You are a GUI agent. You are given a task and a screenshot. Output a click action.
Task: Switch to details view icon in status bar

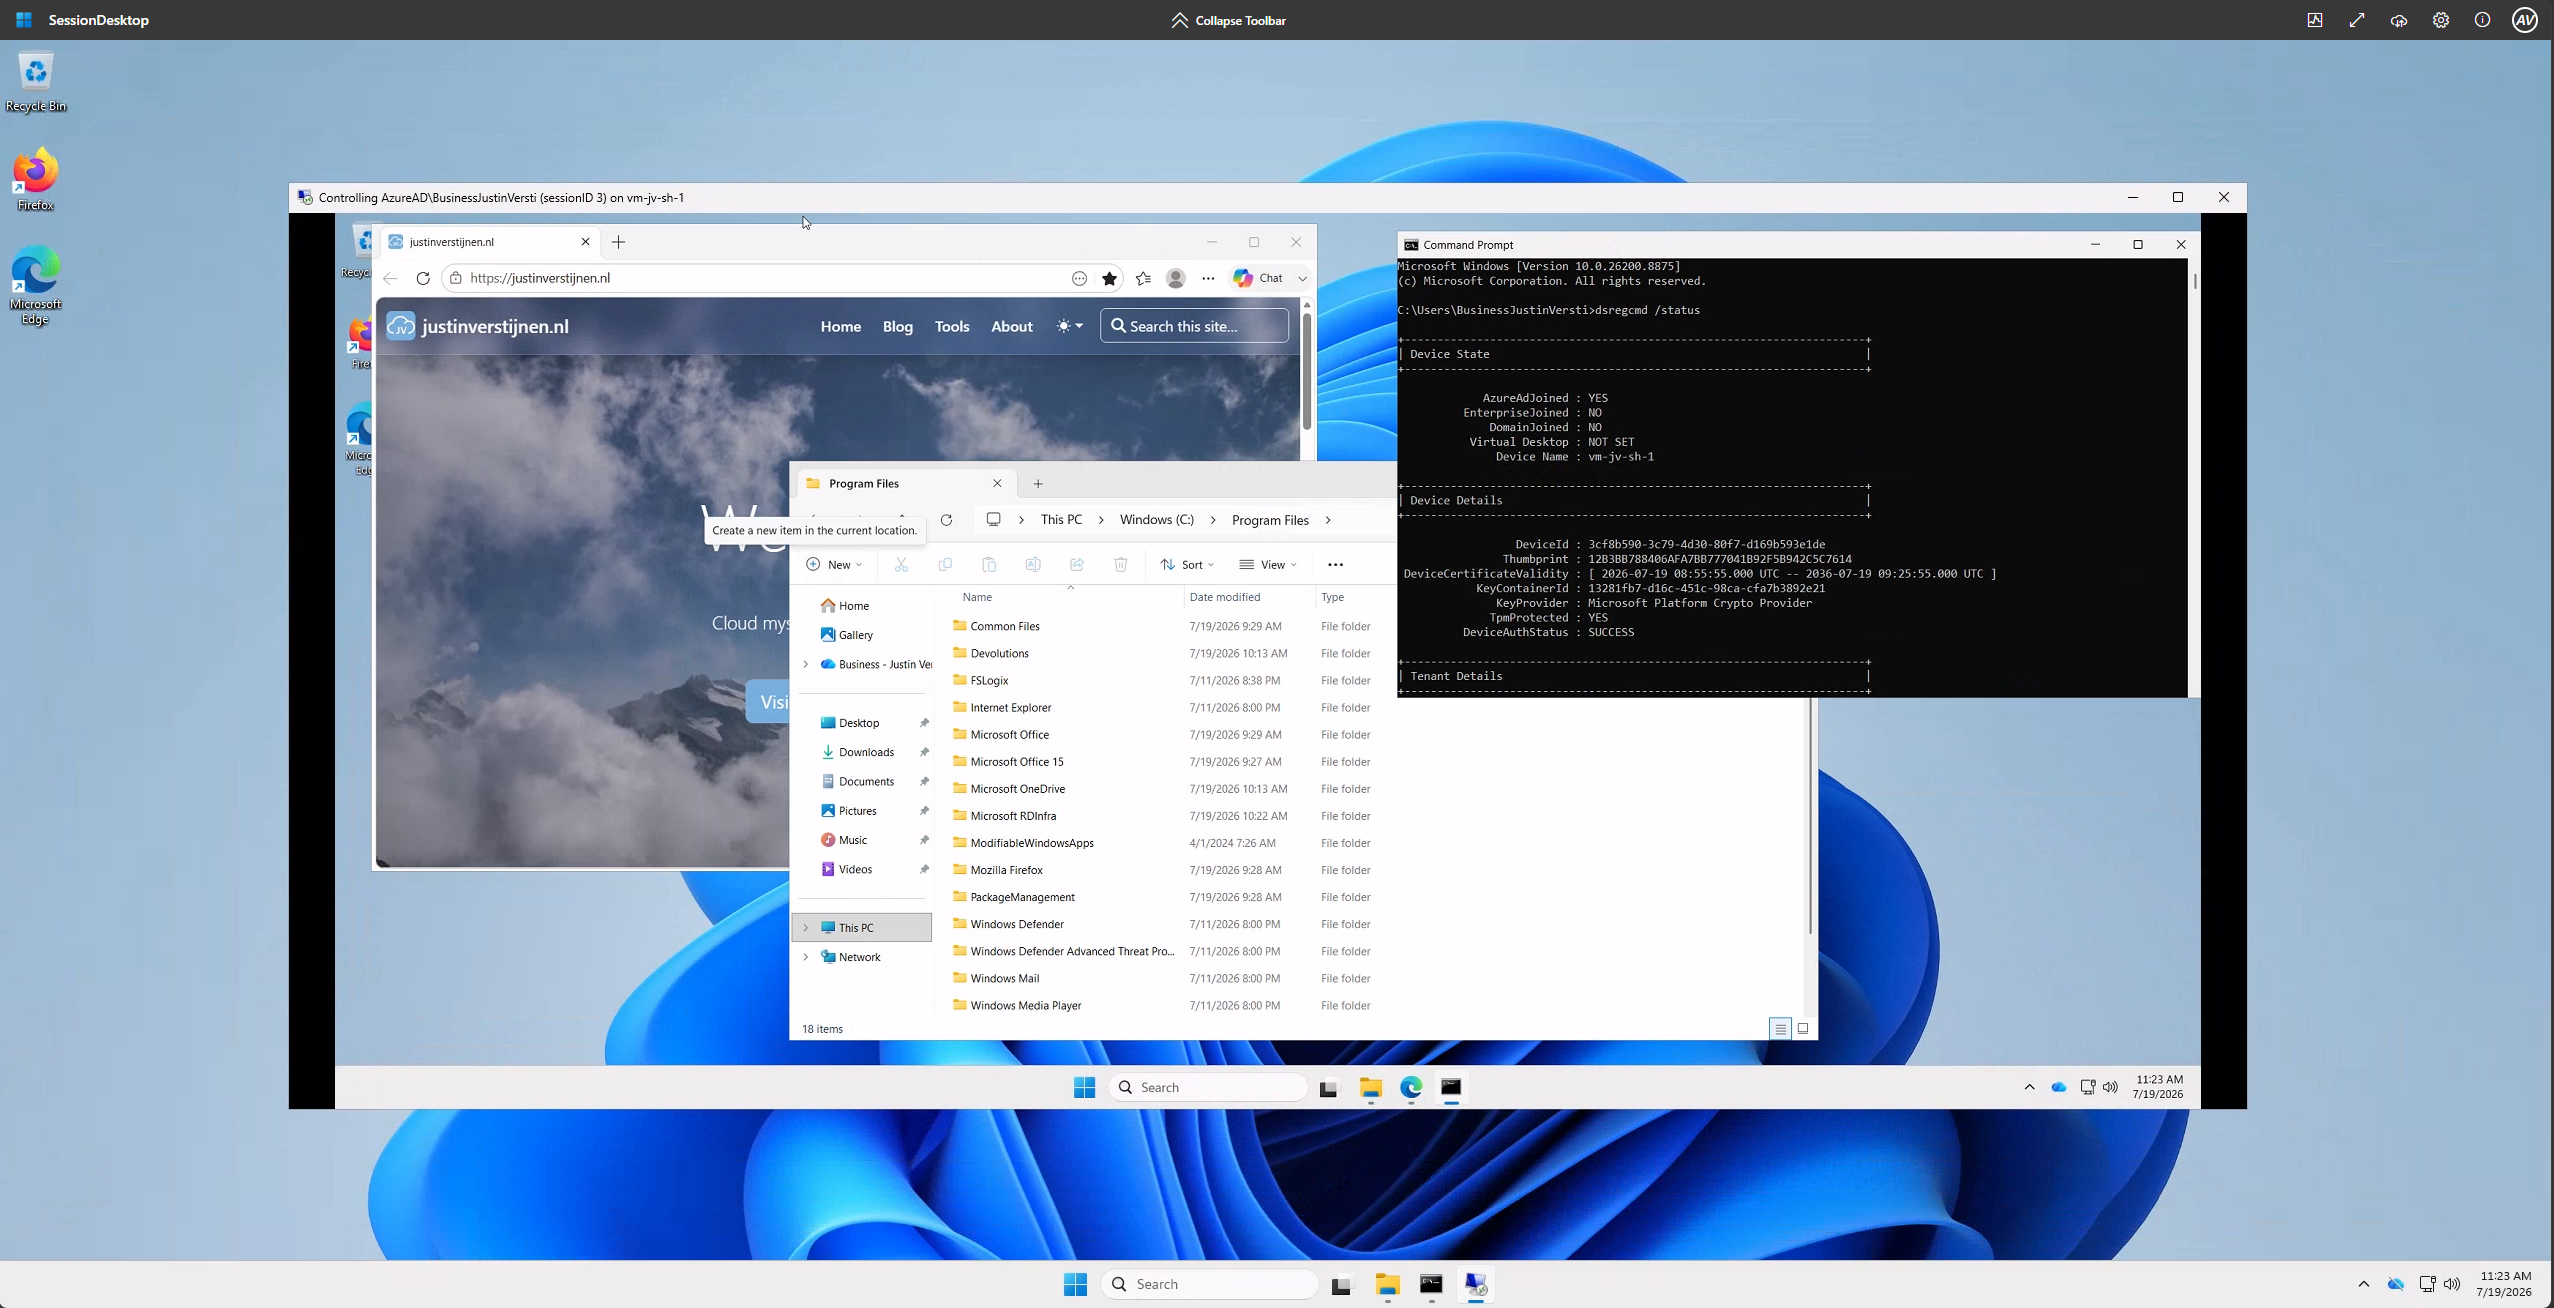1780,1029
